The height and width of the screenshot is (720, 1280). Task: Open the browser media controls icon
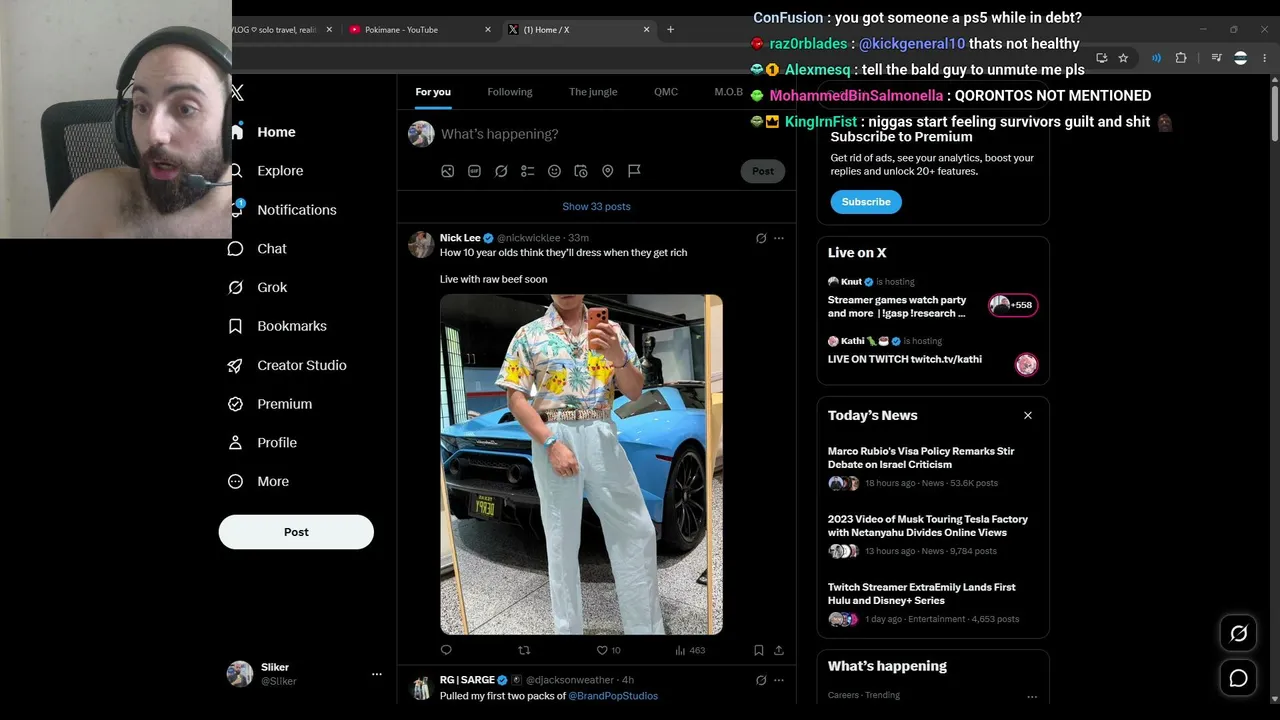pyautogui.click(x=1216, y=58)
